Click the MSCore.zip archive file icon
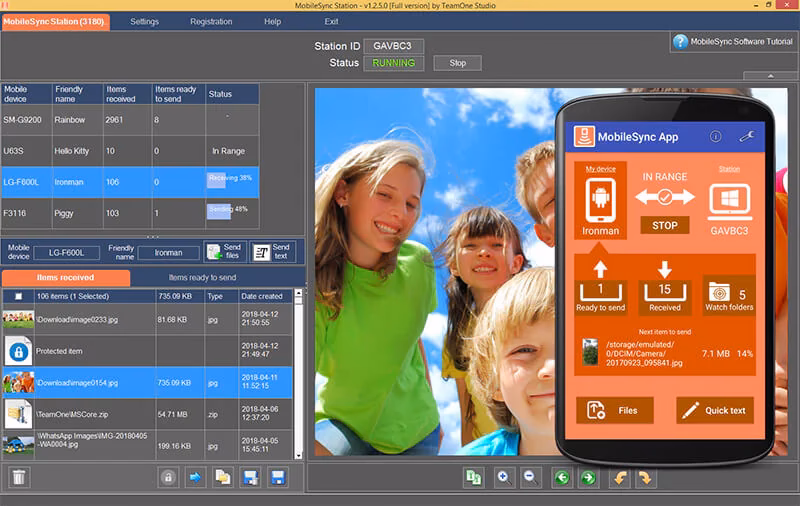 tap(18, 414)
